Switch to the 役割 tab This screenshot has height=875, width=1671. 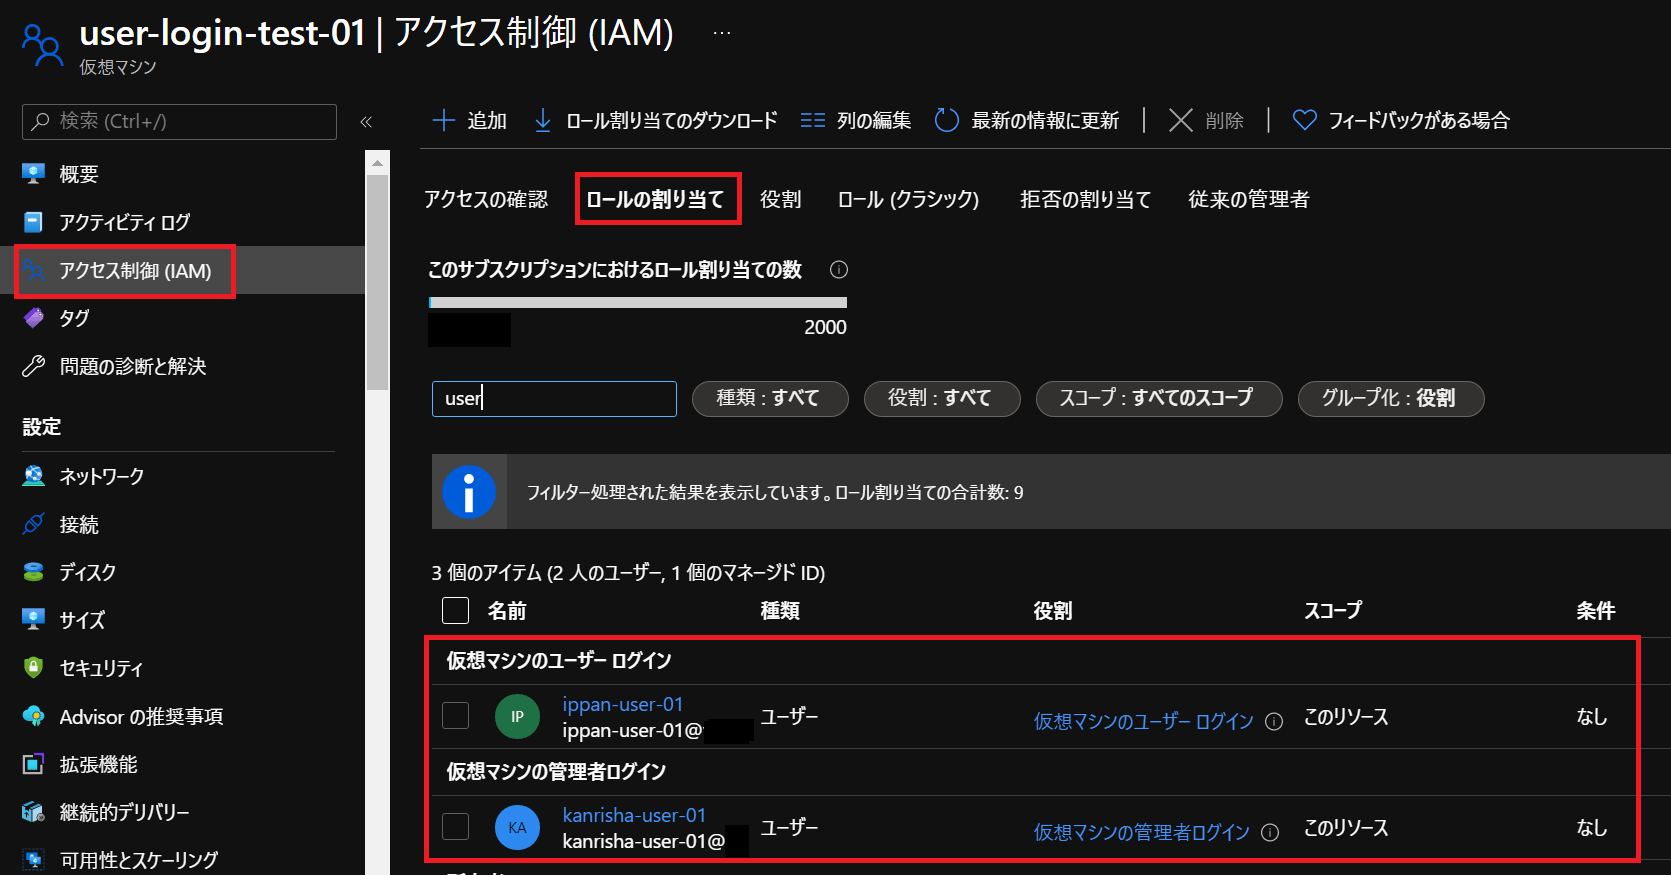click(780, 199)
